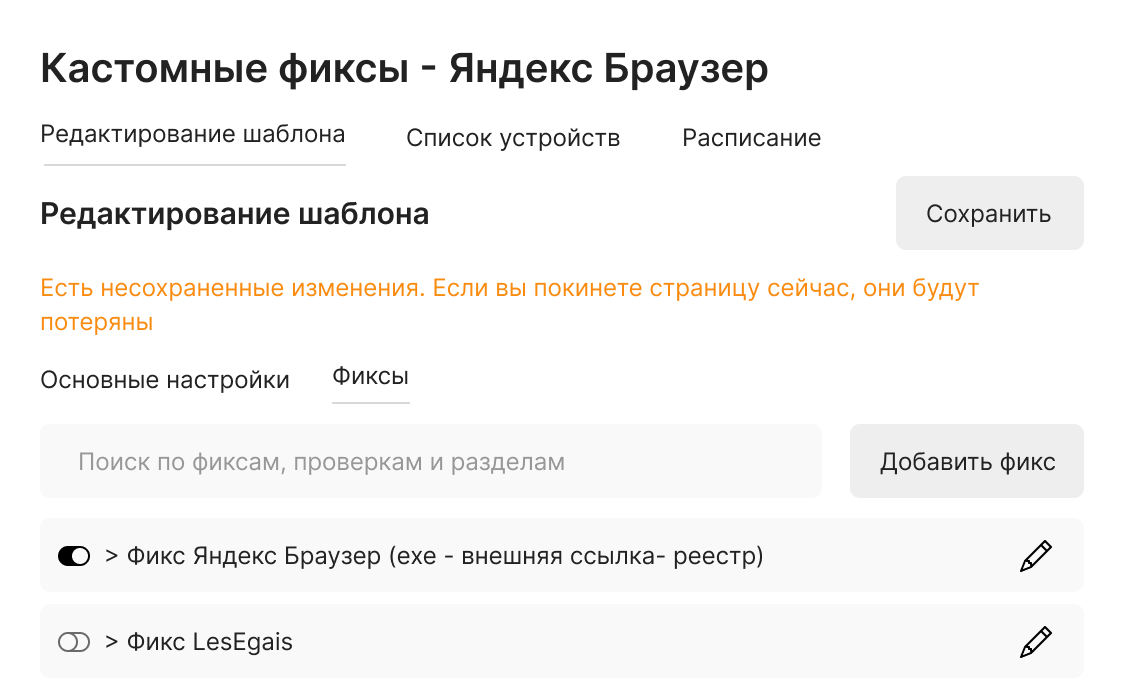This screenshot has height=700, width=1130.
Task: Select the Редактирование шаблона top tab
Action: tap(193, 135)
